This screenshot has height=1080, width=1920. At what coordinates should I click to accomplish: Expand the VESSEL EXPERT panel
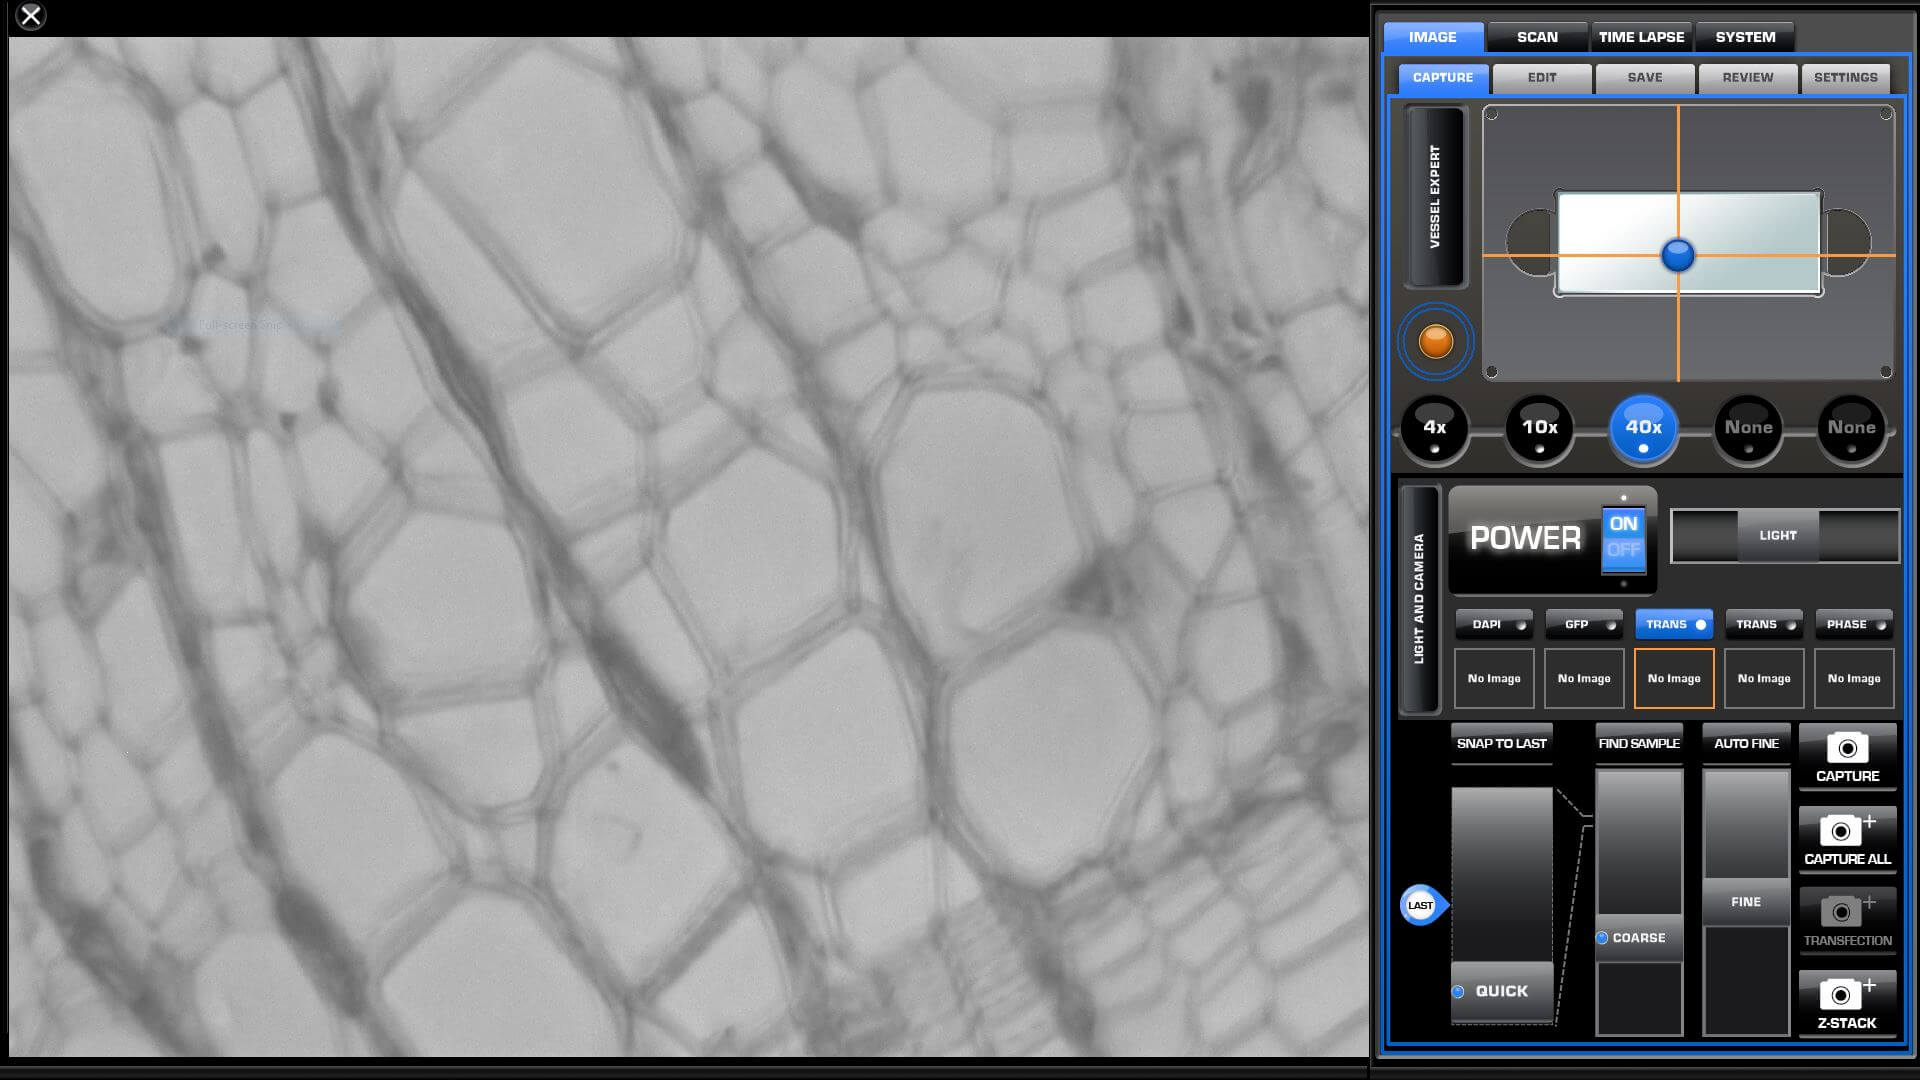point(1434,197)
